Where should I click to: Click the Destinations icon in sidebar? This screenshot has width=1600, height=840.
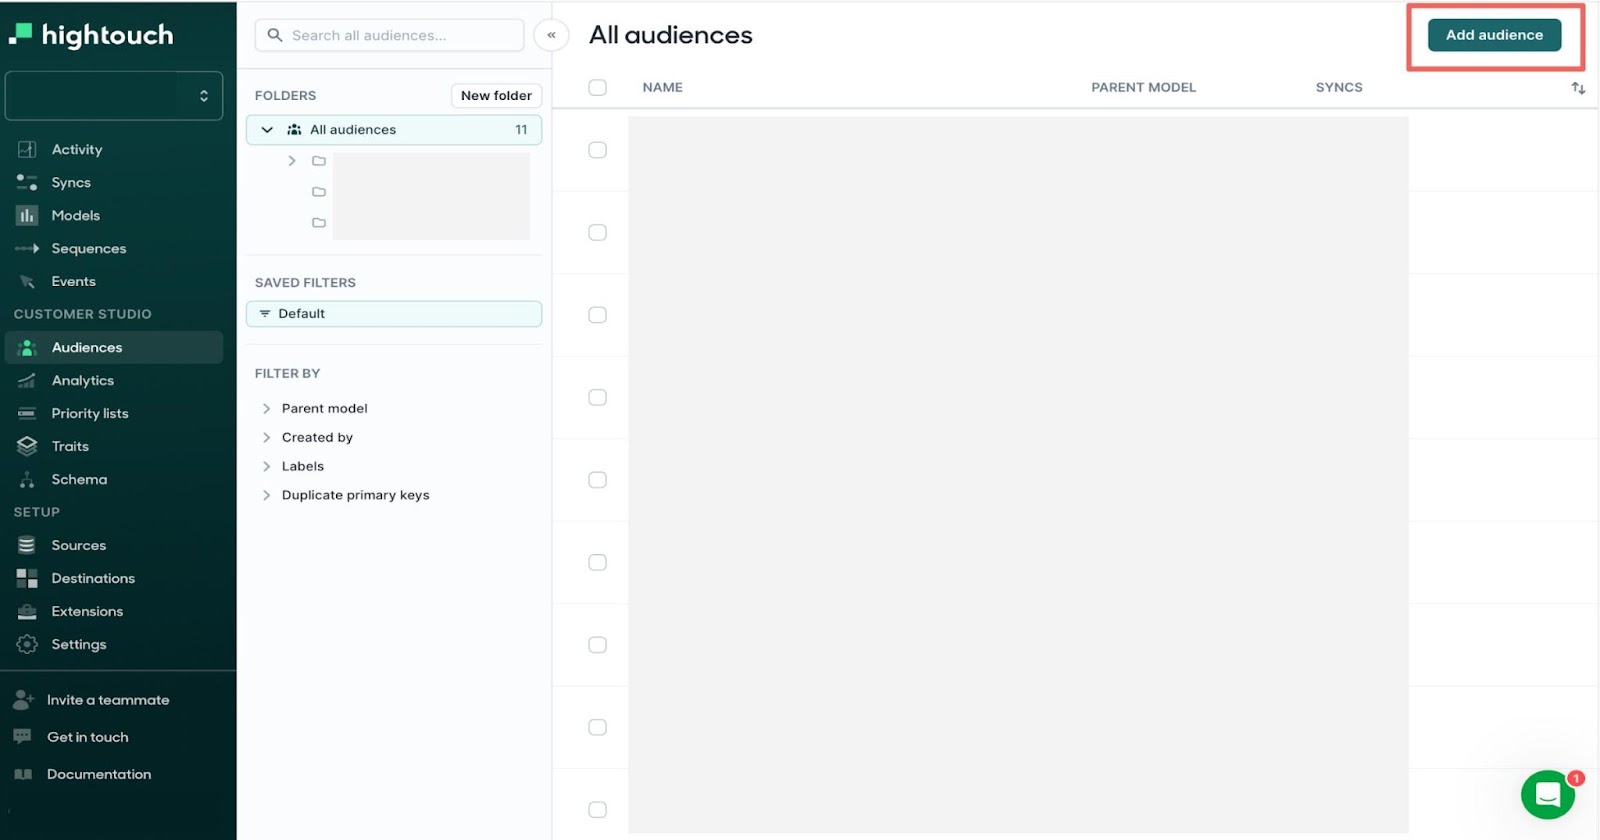27,578
